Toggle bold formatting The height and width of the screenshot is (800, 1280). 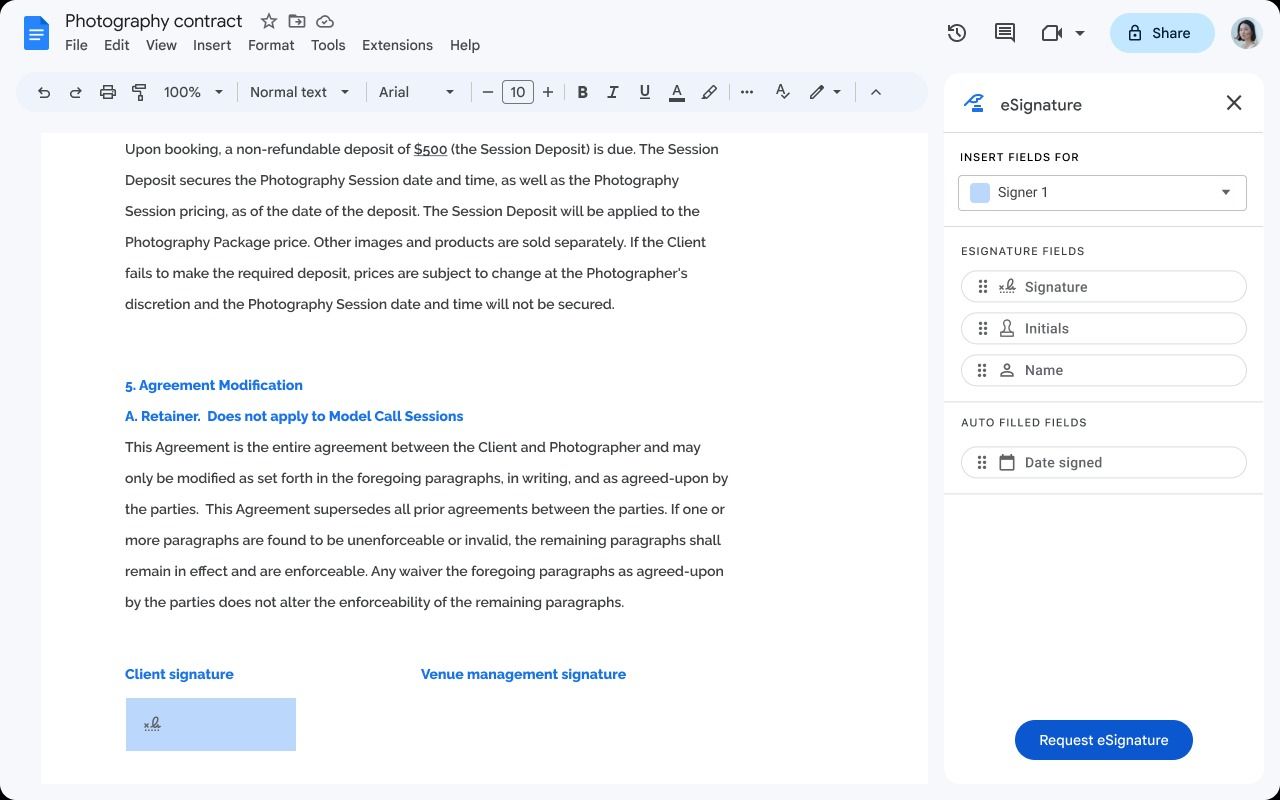click(583, 92)
